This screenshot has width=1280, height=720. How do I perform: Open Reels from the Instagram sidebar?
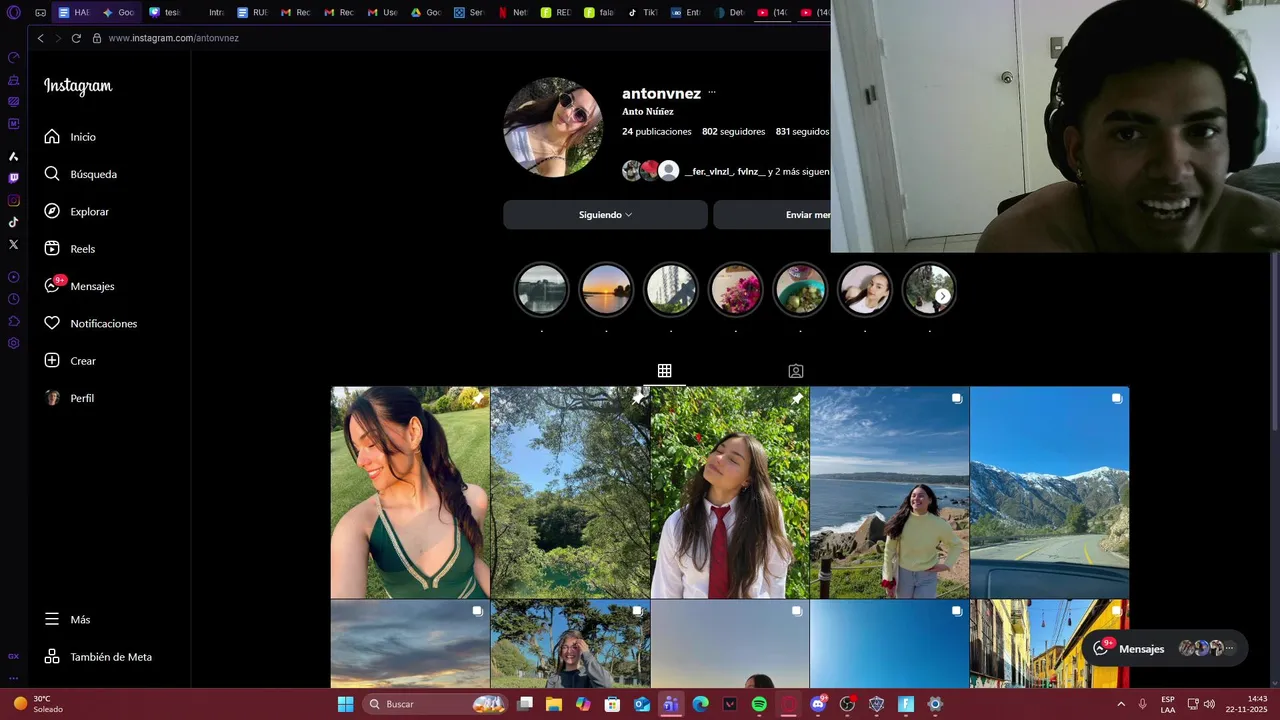point(70,249)
